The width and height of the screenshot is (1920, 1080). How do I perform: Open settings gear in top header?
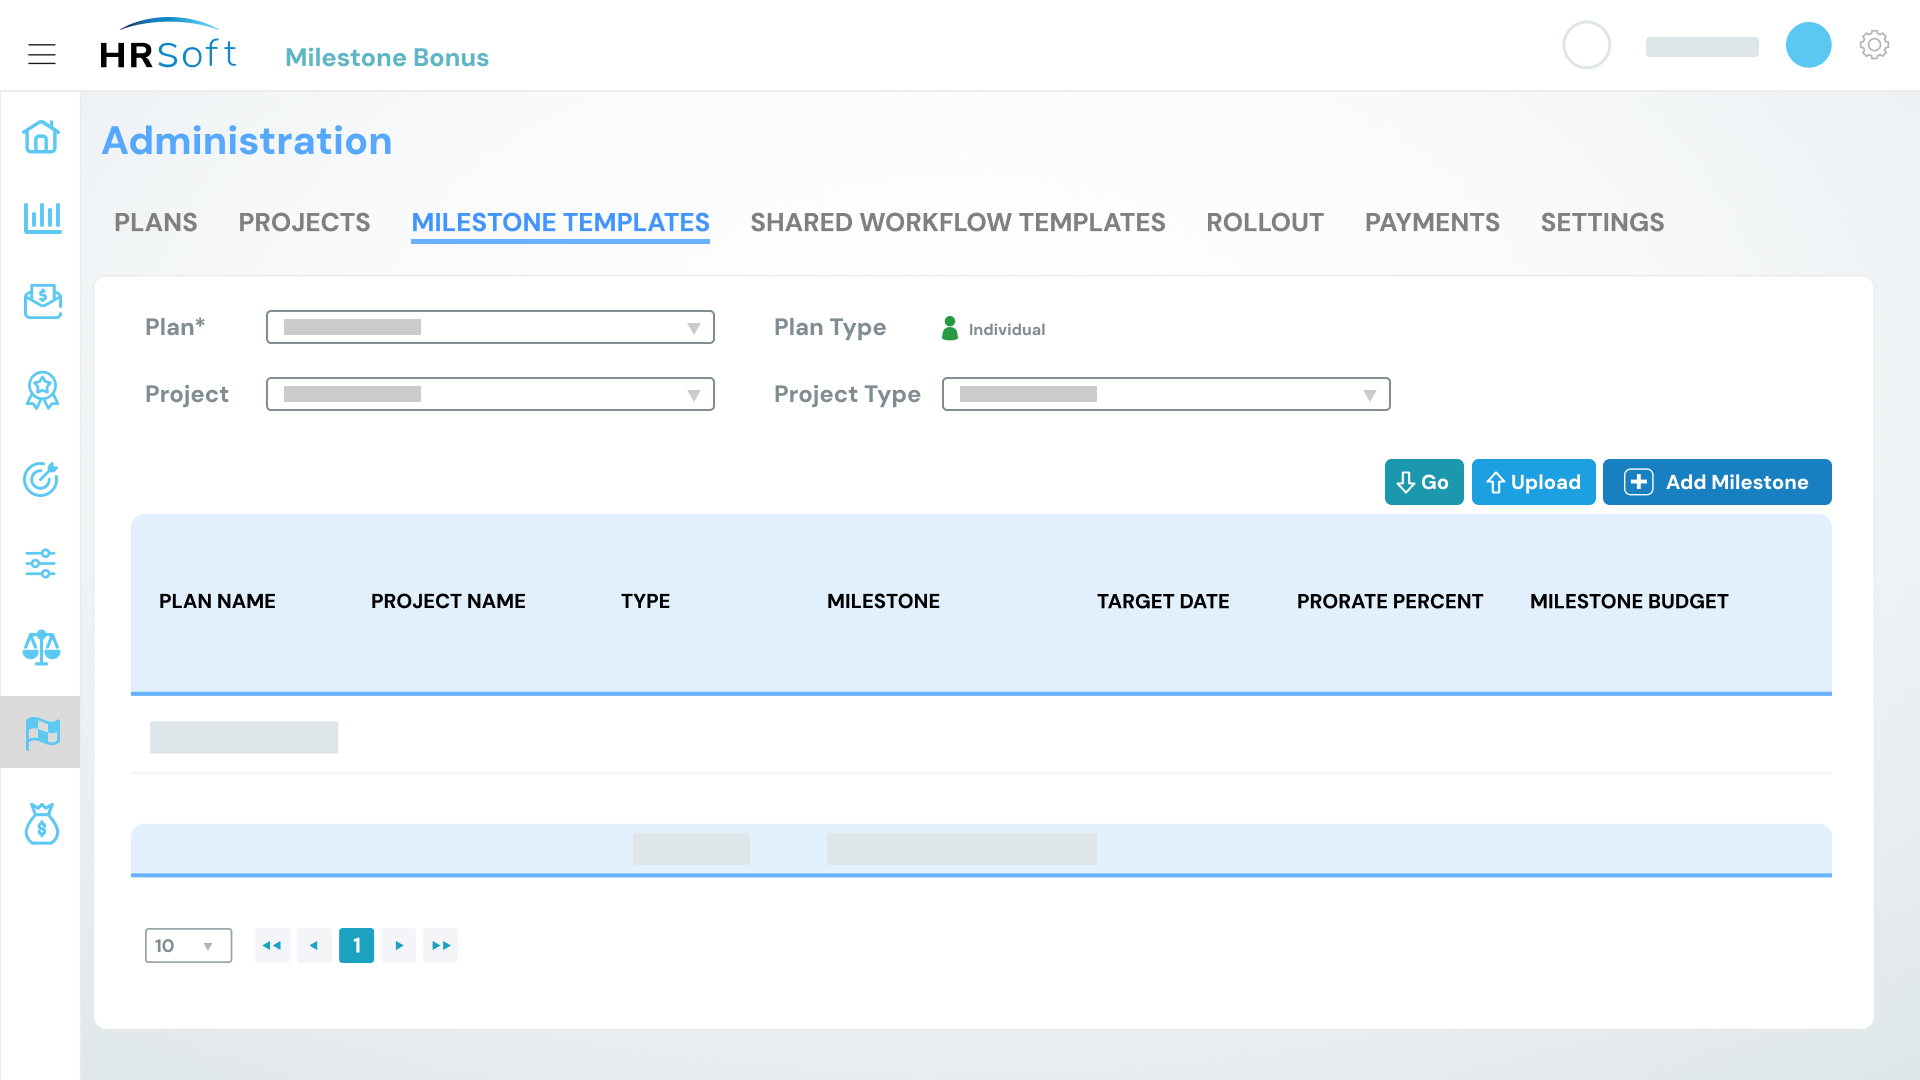(1874, 45)
